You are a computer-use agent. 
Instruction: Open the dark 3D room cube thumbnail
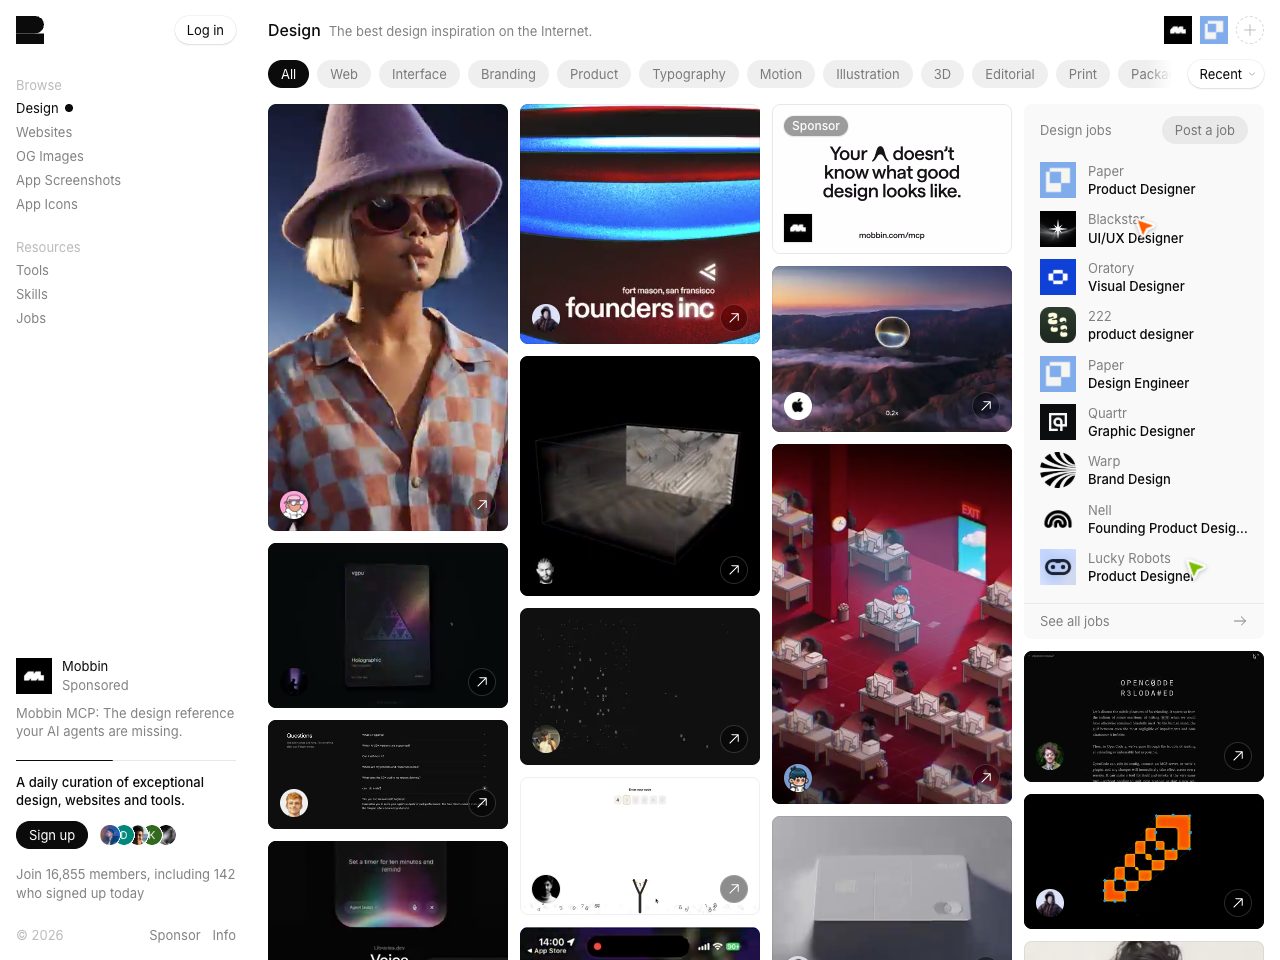640,476
